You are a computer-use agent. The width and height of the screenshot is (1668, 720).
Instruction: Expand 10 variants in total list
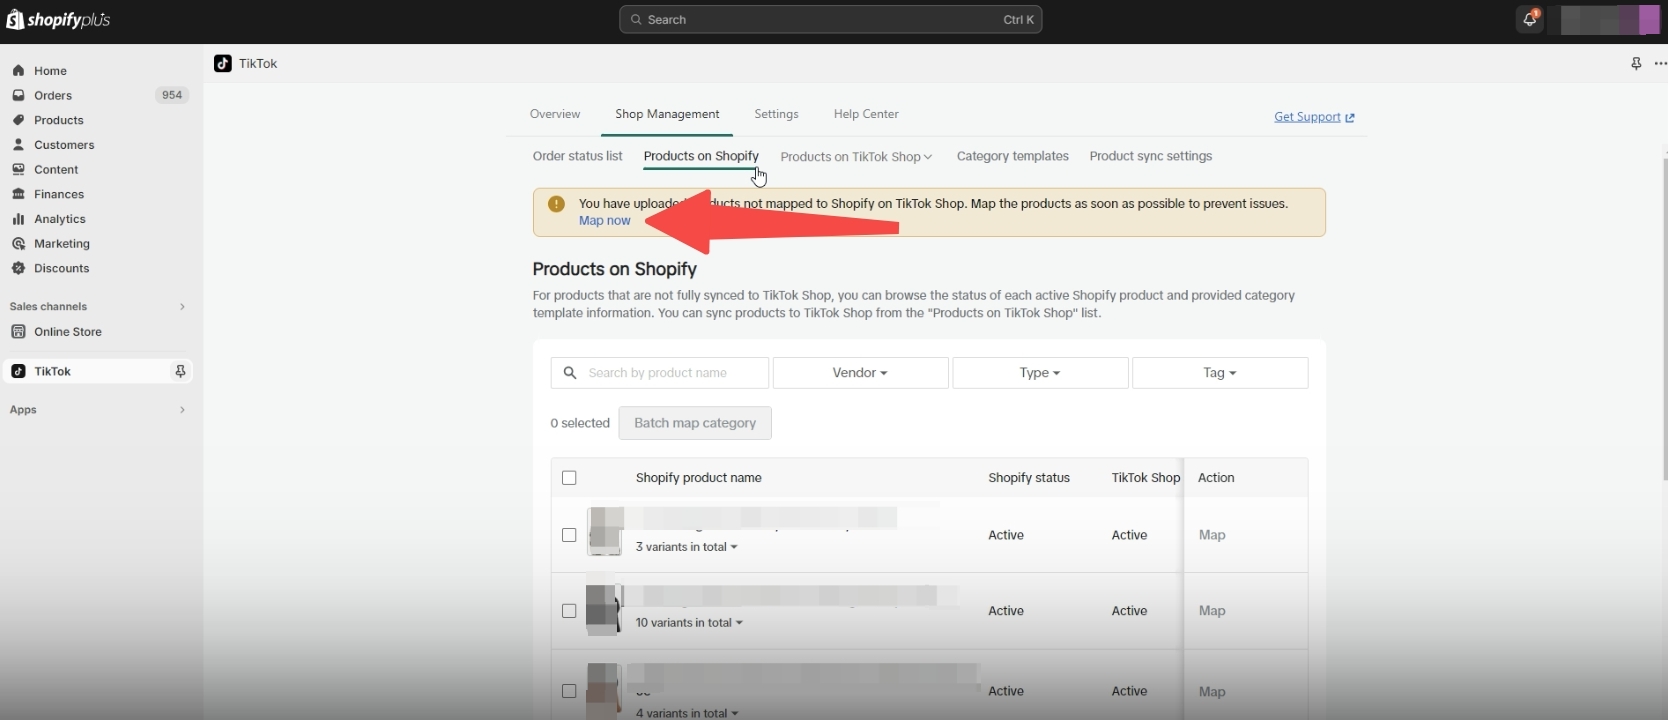point(689,623)
